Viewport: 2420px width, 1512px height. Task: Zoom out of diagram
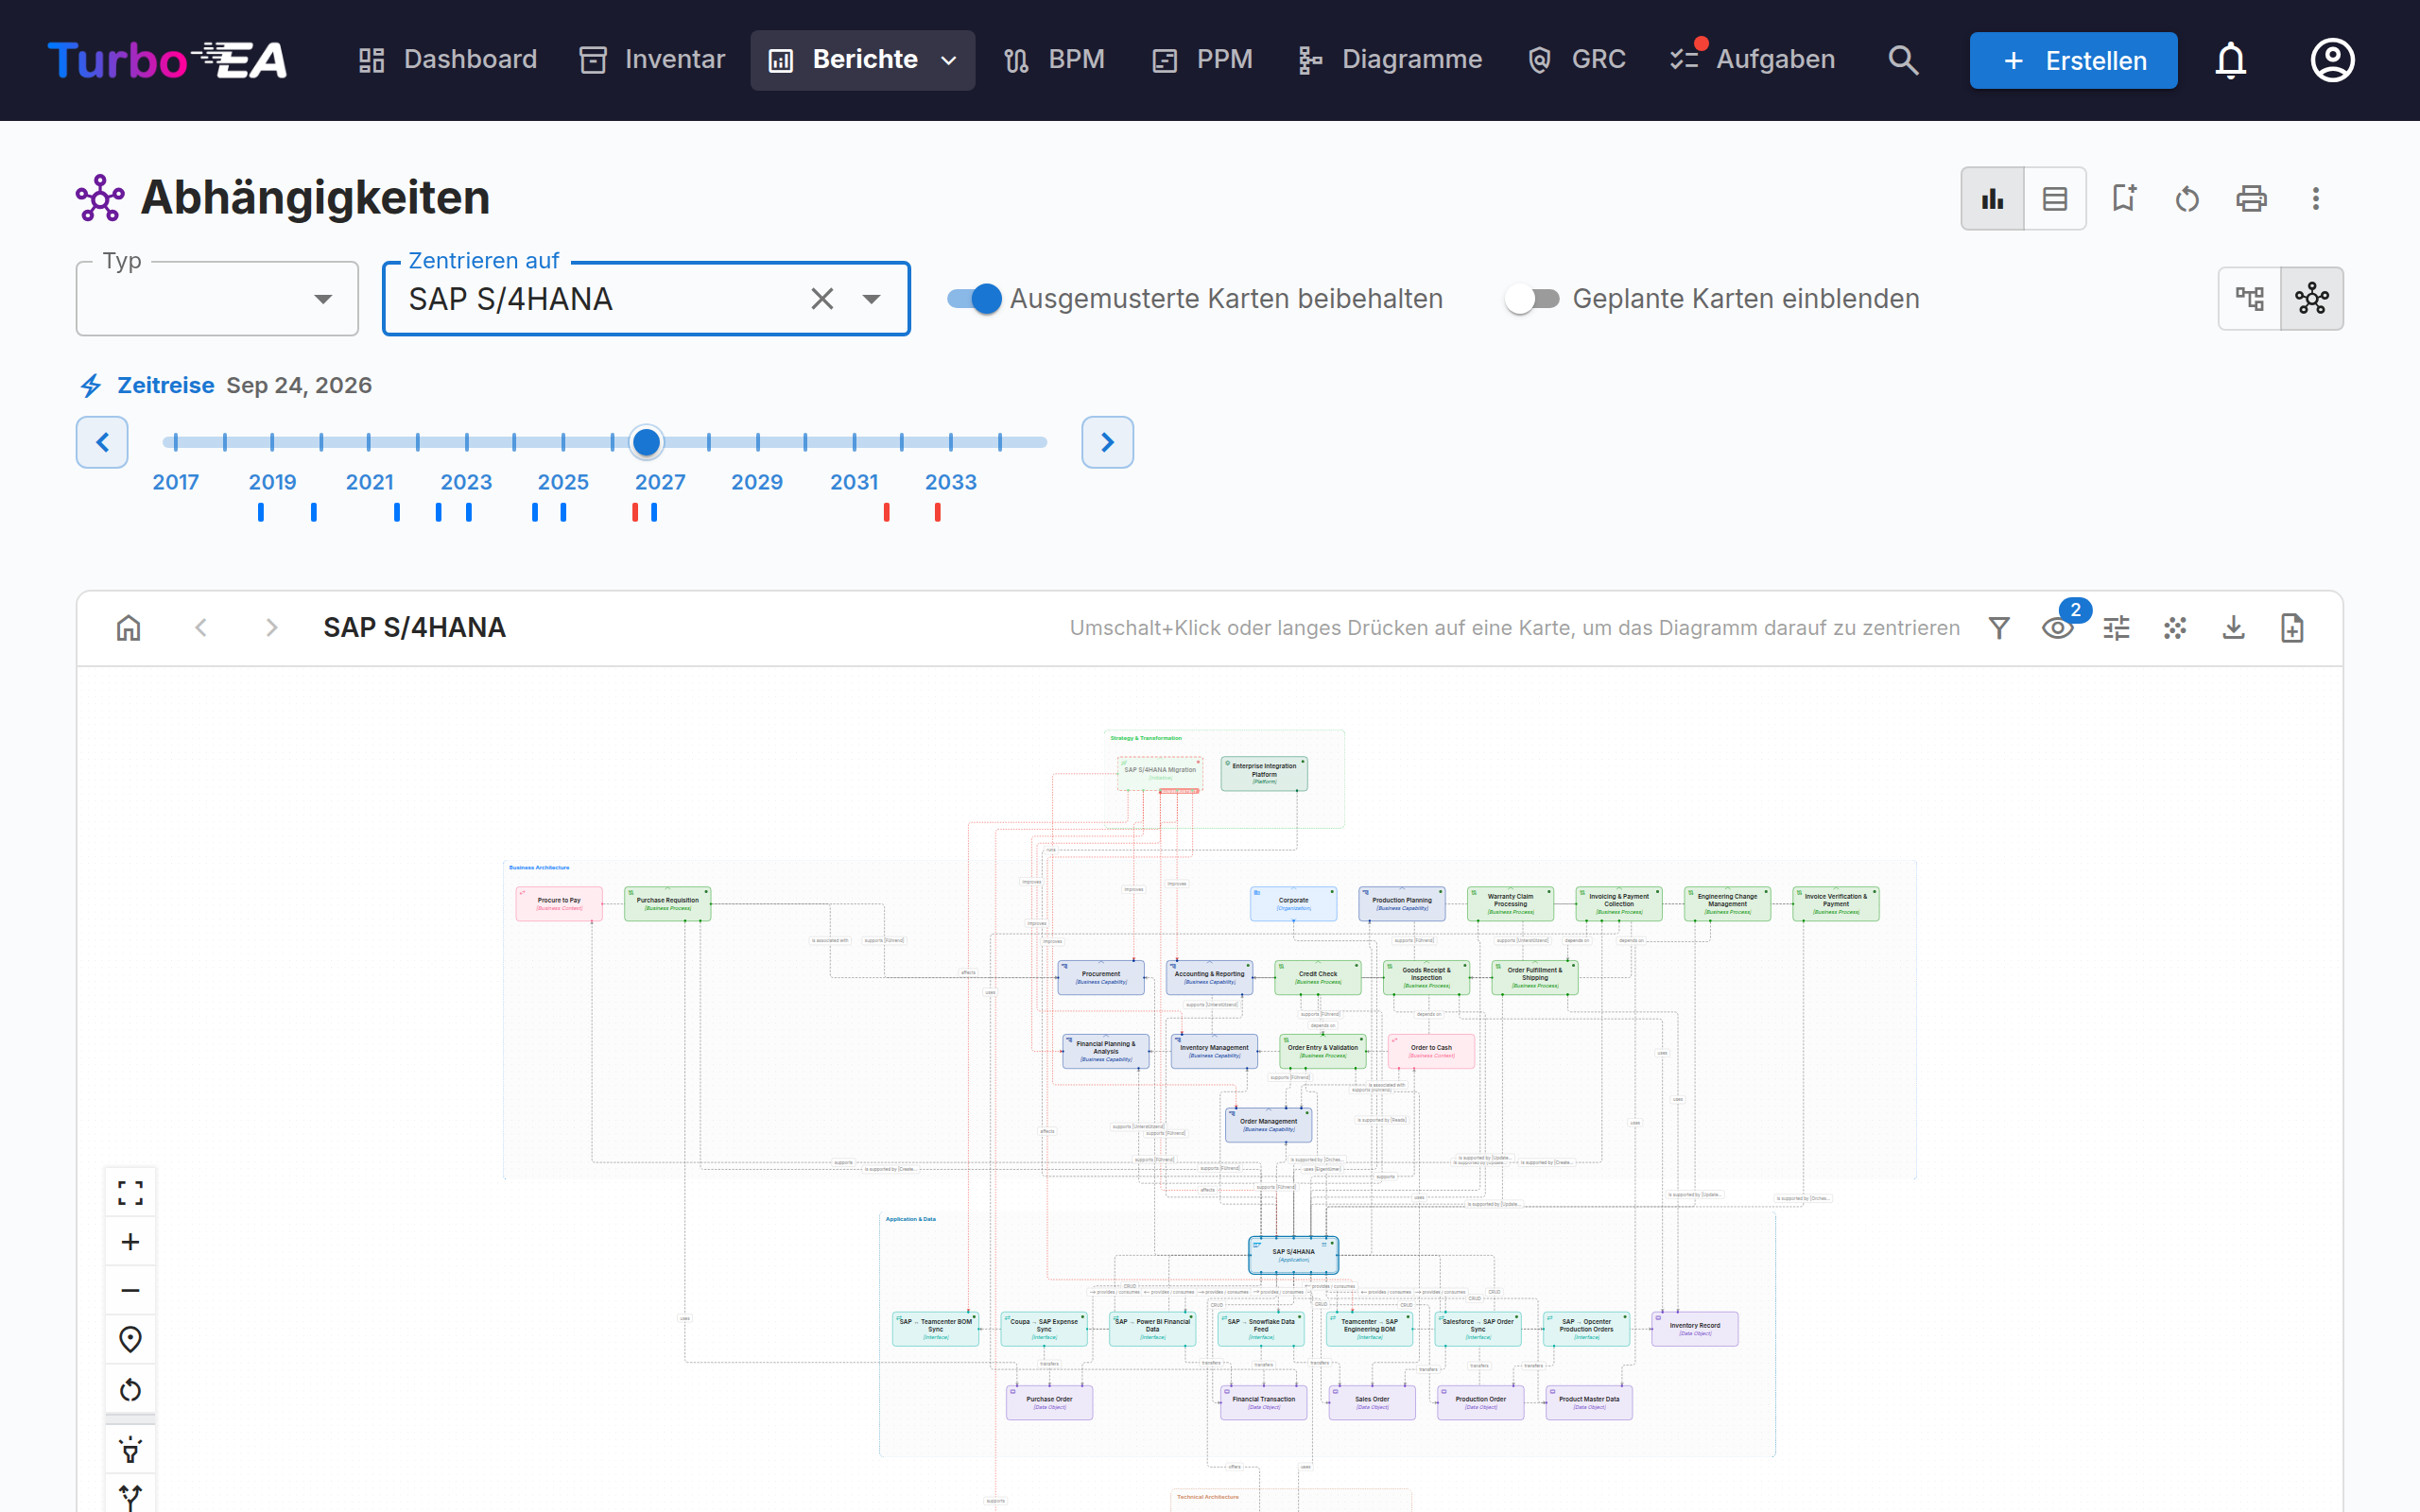(x=130, y=1291)
